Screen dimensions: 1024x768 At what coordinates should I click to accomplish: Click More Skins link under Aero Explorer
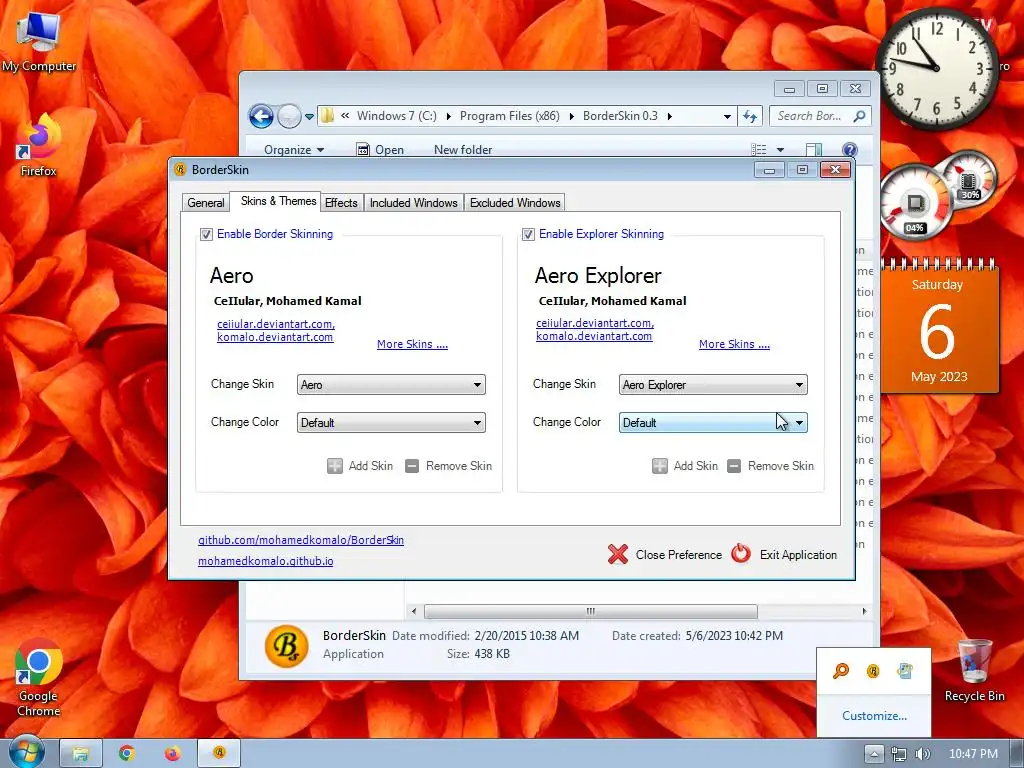[x=734, y=344]
